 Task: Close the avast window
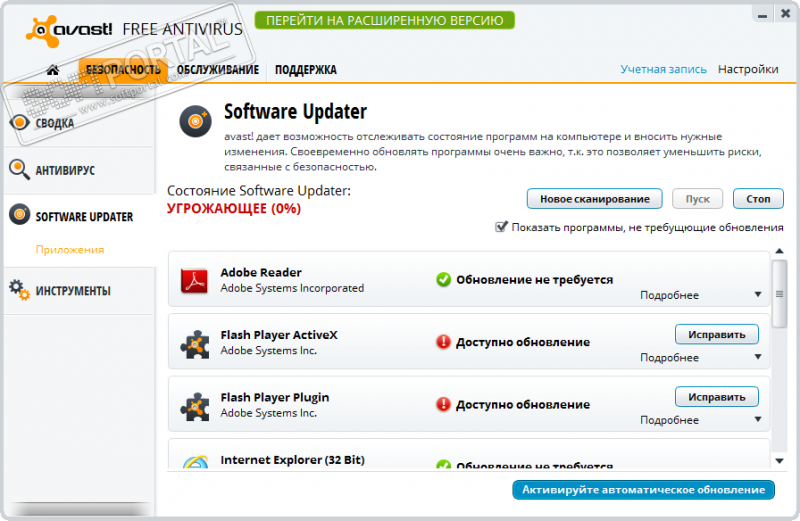pos(786,14)
